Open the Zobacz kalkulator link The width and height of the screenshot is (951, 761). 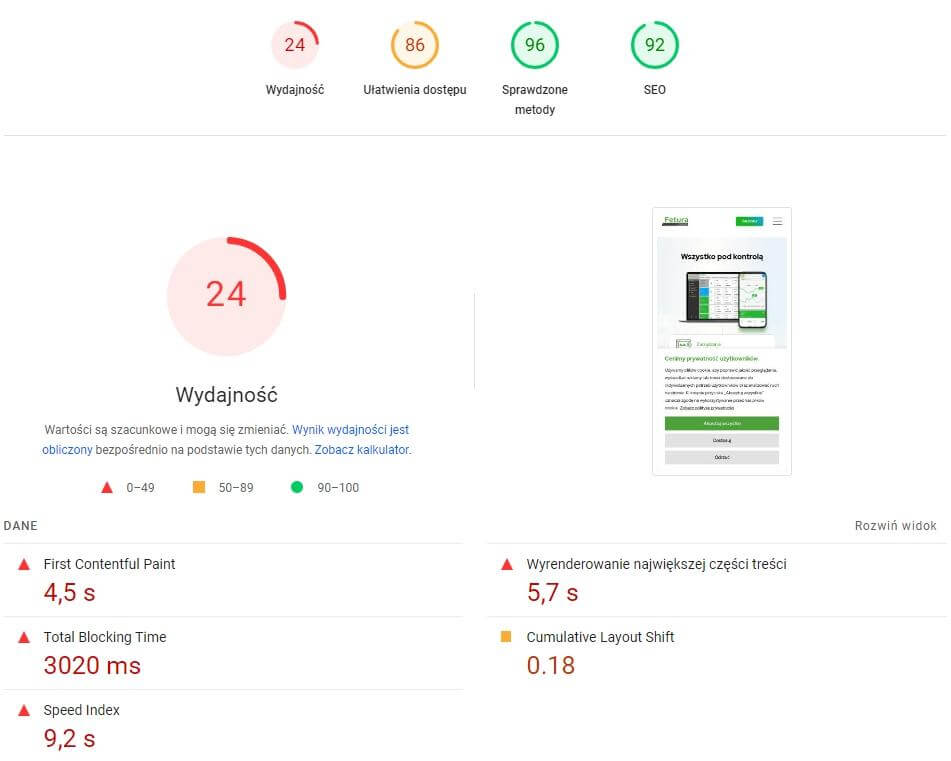(361, 450)
